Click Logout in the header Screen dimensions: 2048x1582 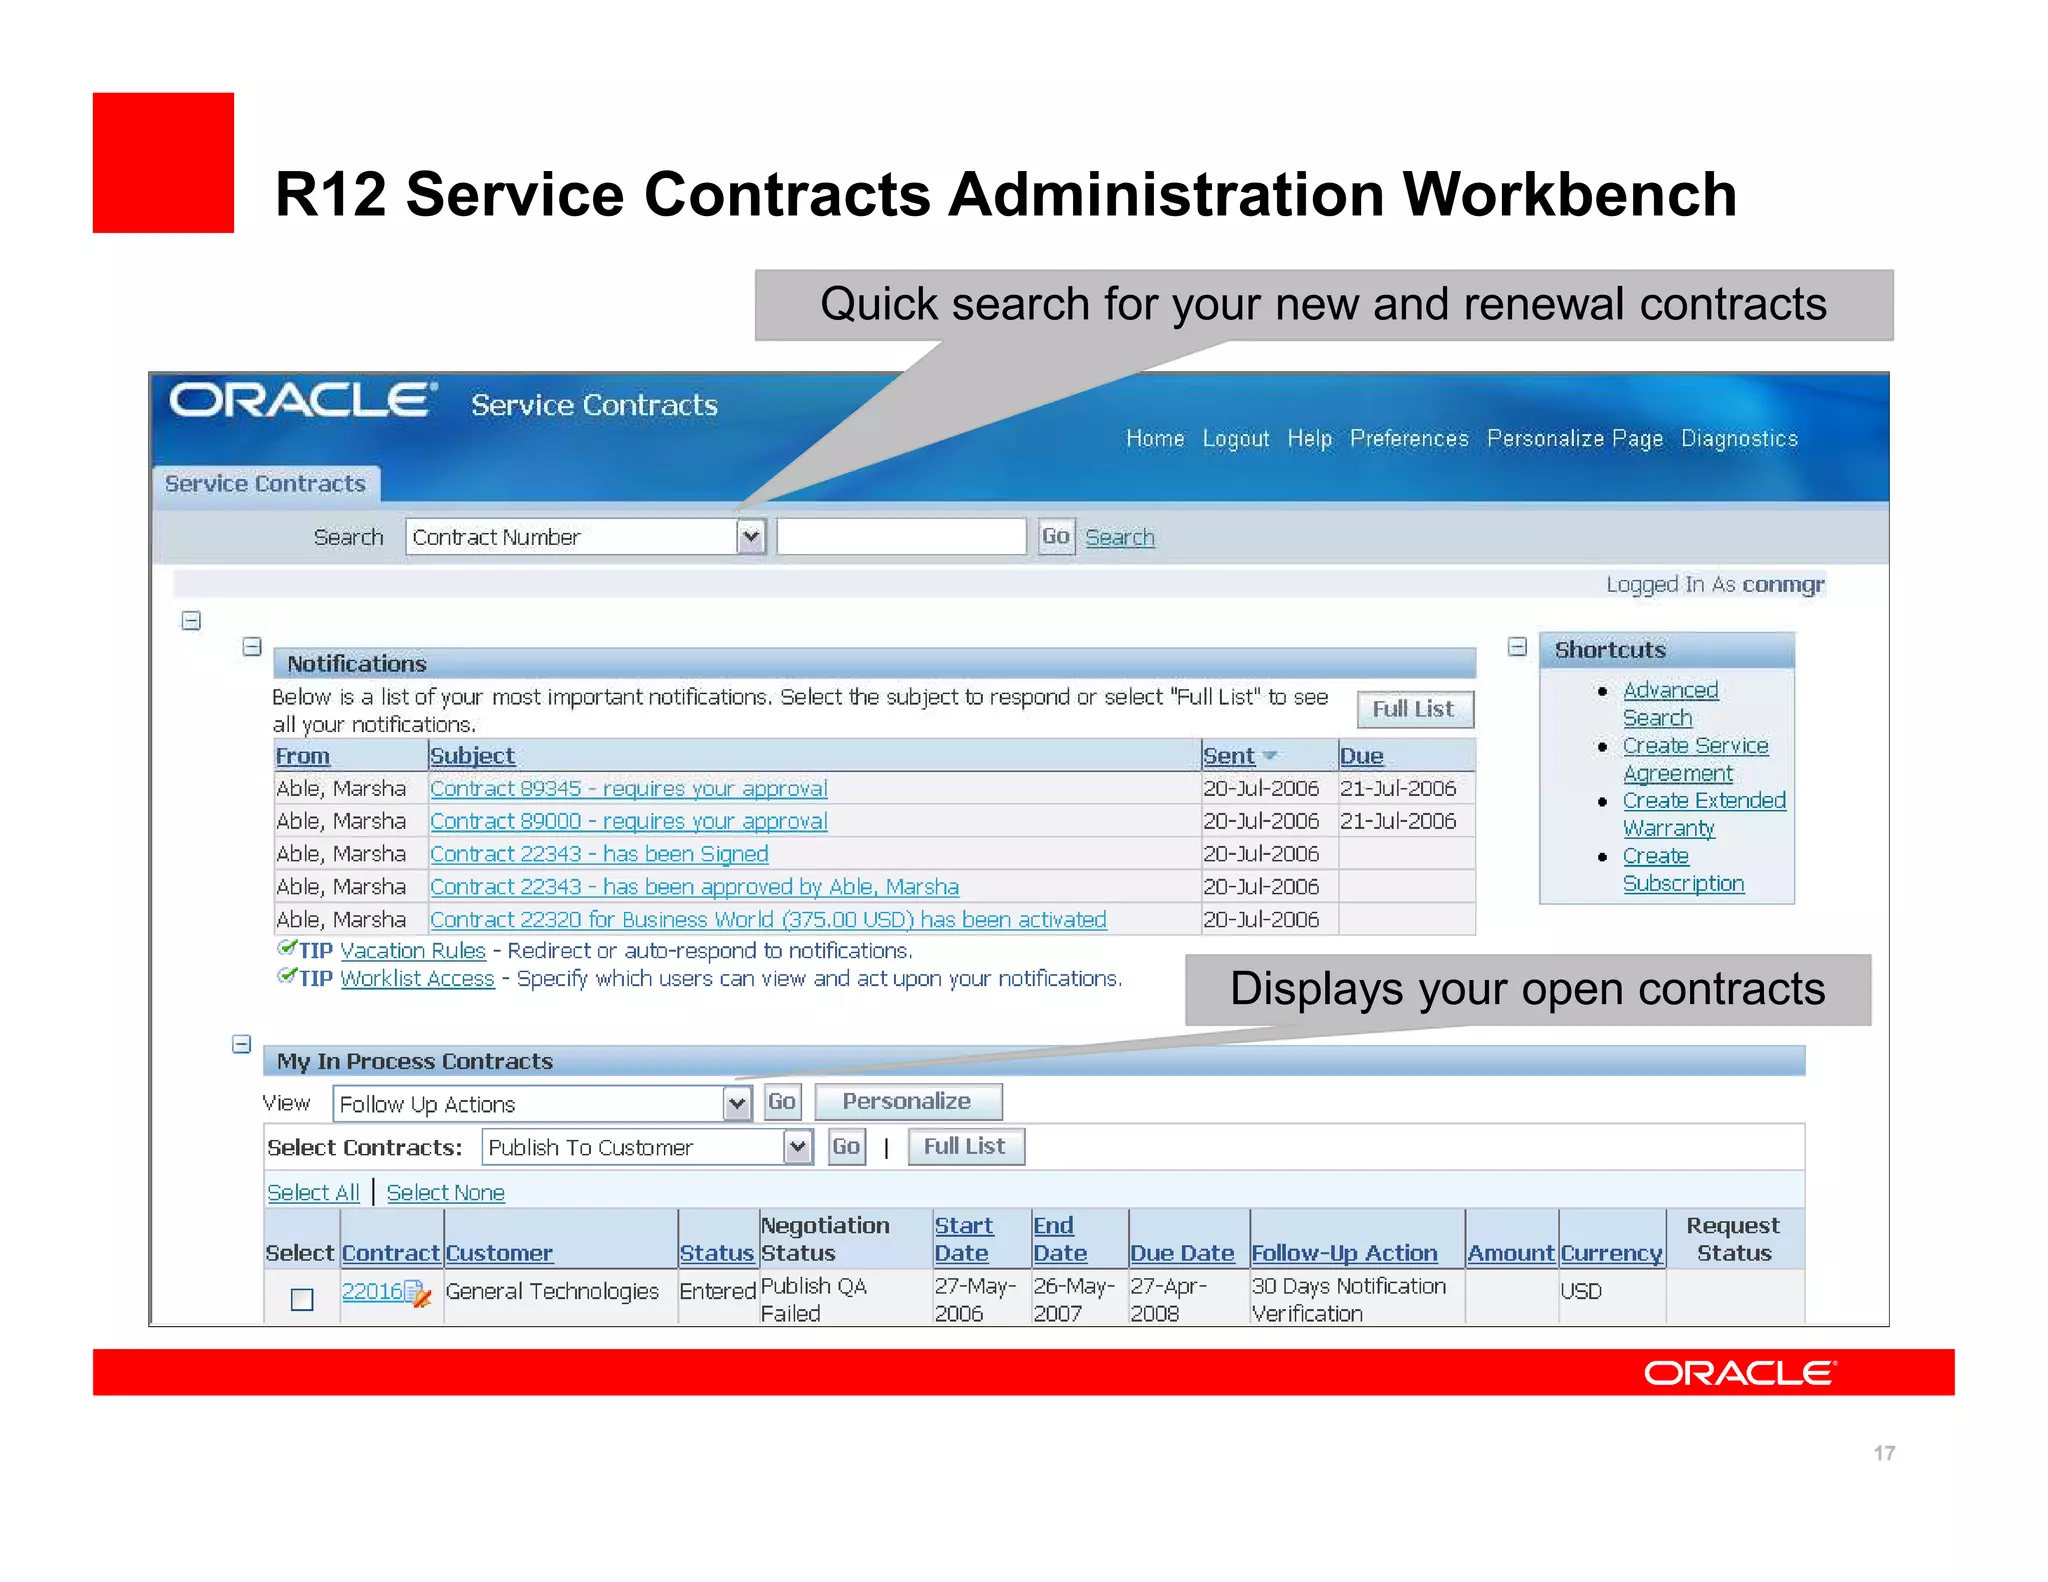coord(1236,439)
